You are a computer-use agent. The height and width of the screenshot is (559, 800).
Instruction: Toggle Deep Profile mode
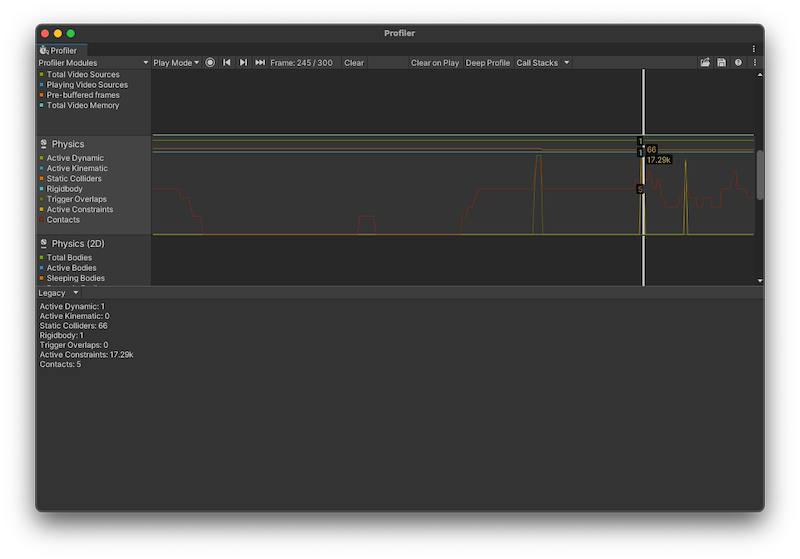[488, 63]
